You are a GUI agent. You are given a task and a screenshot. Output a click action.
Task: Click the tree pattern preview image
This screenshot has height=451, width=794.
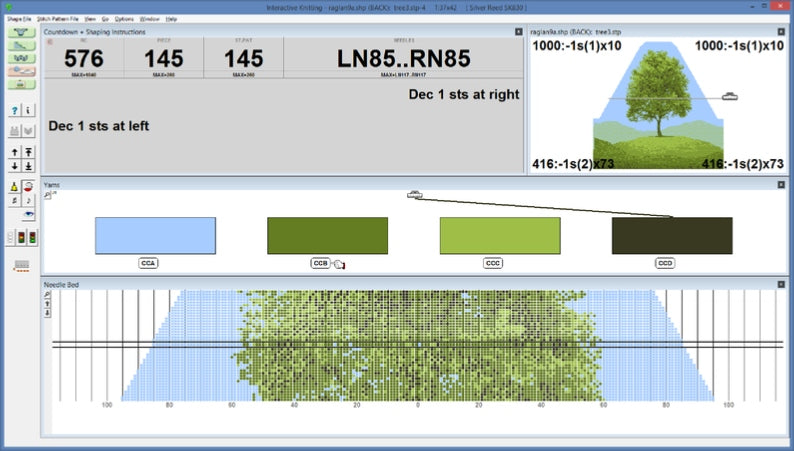[x=658, y=105]
